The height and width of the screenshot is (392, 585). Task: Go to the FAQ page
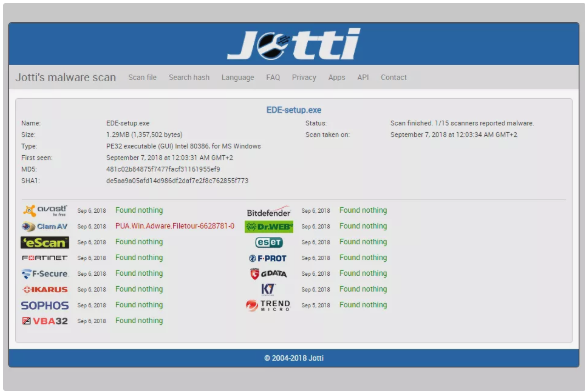coord(273,77)
